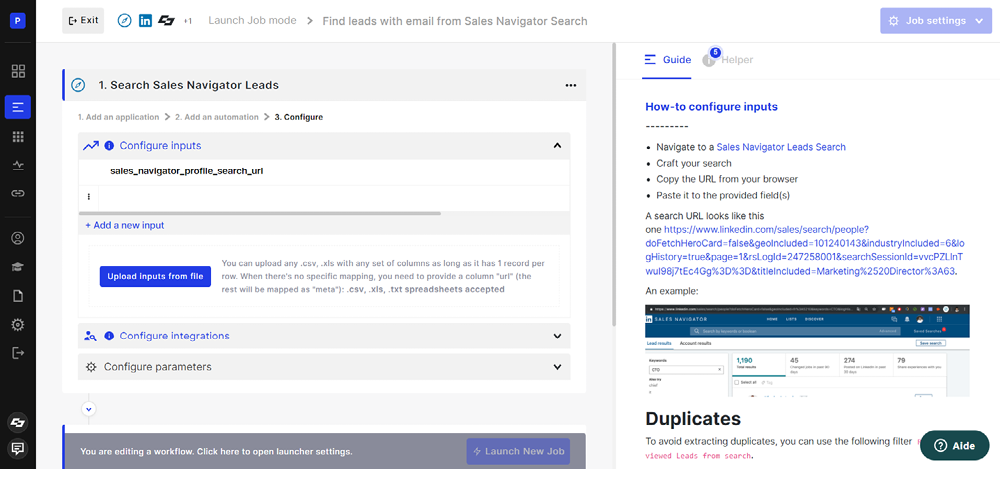Image resolution: width=1000 pixels, height=485 pixels.
Task: Click the info icon next to Configure integrations
Action: click(x=109, y=336)
